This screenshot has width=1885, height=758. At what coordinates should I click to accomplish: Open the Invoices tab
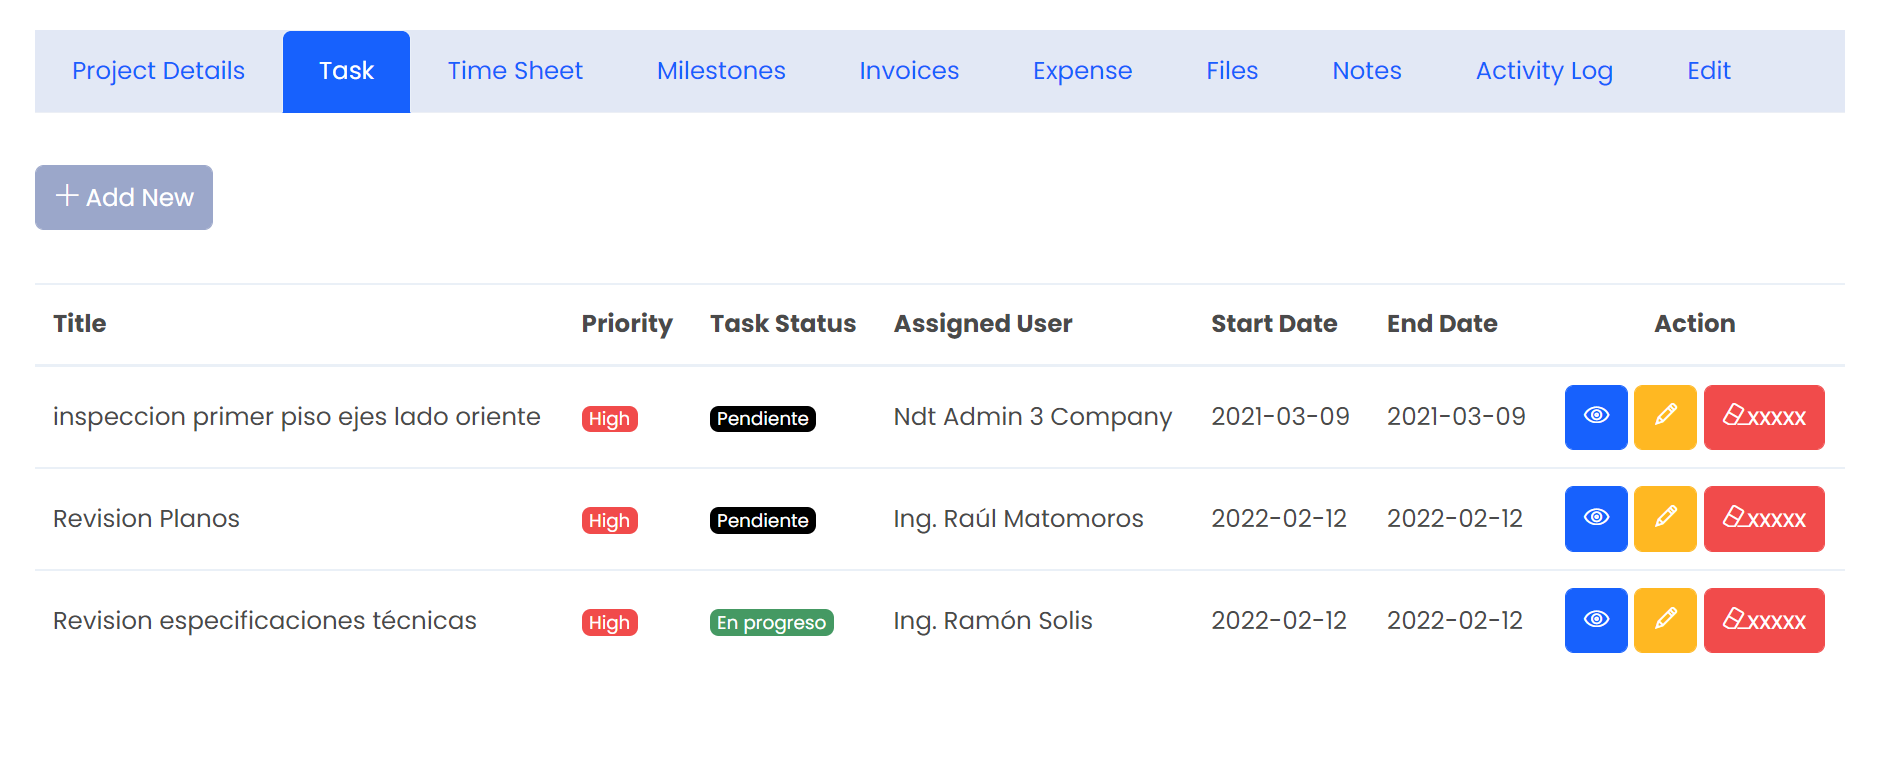point(908,71)
